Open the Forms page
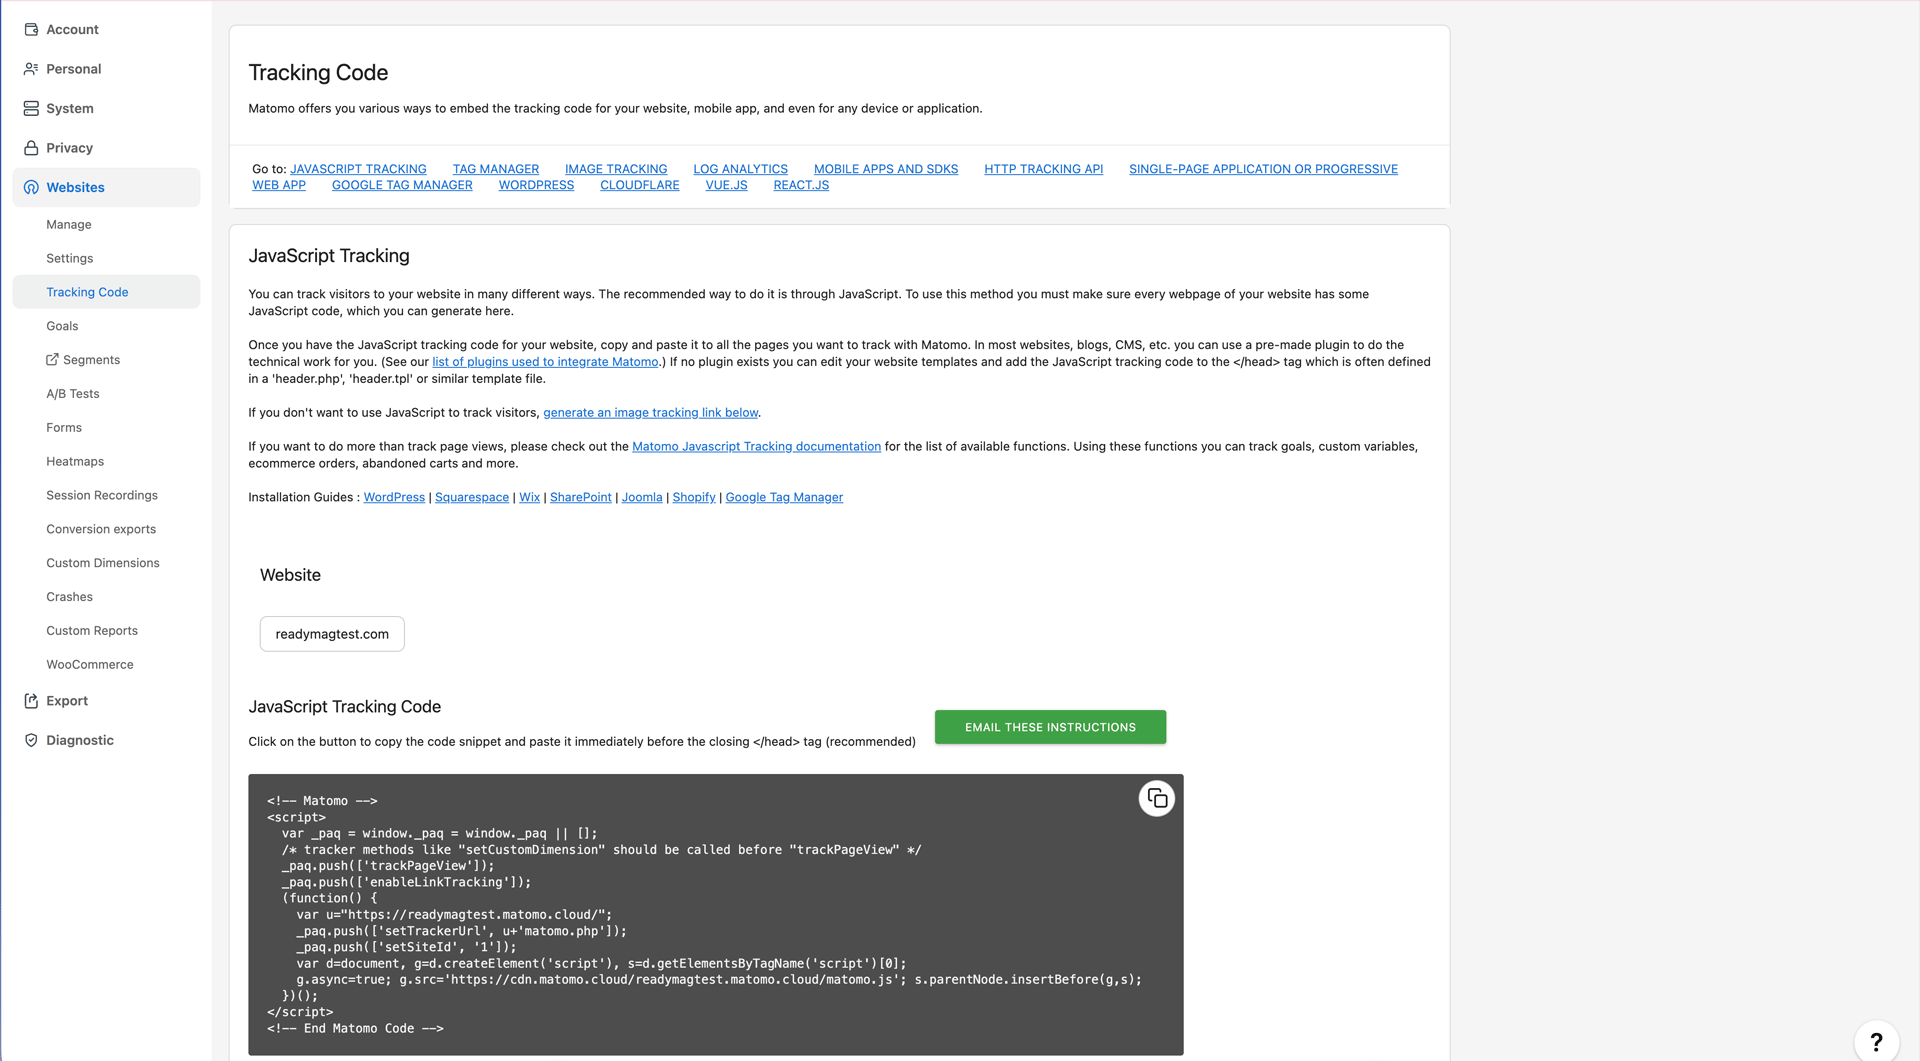 point(64,428)
